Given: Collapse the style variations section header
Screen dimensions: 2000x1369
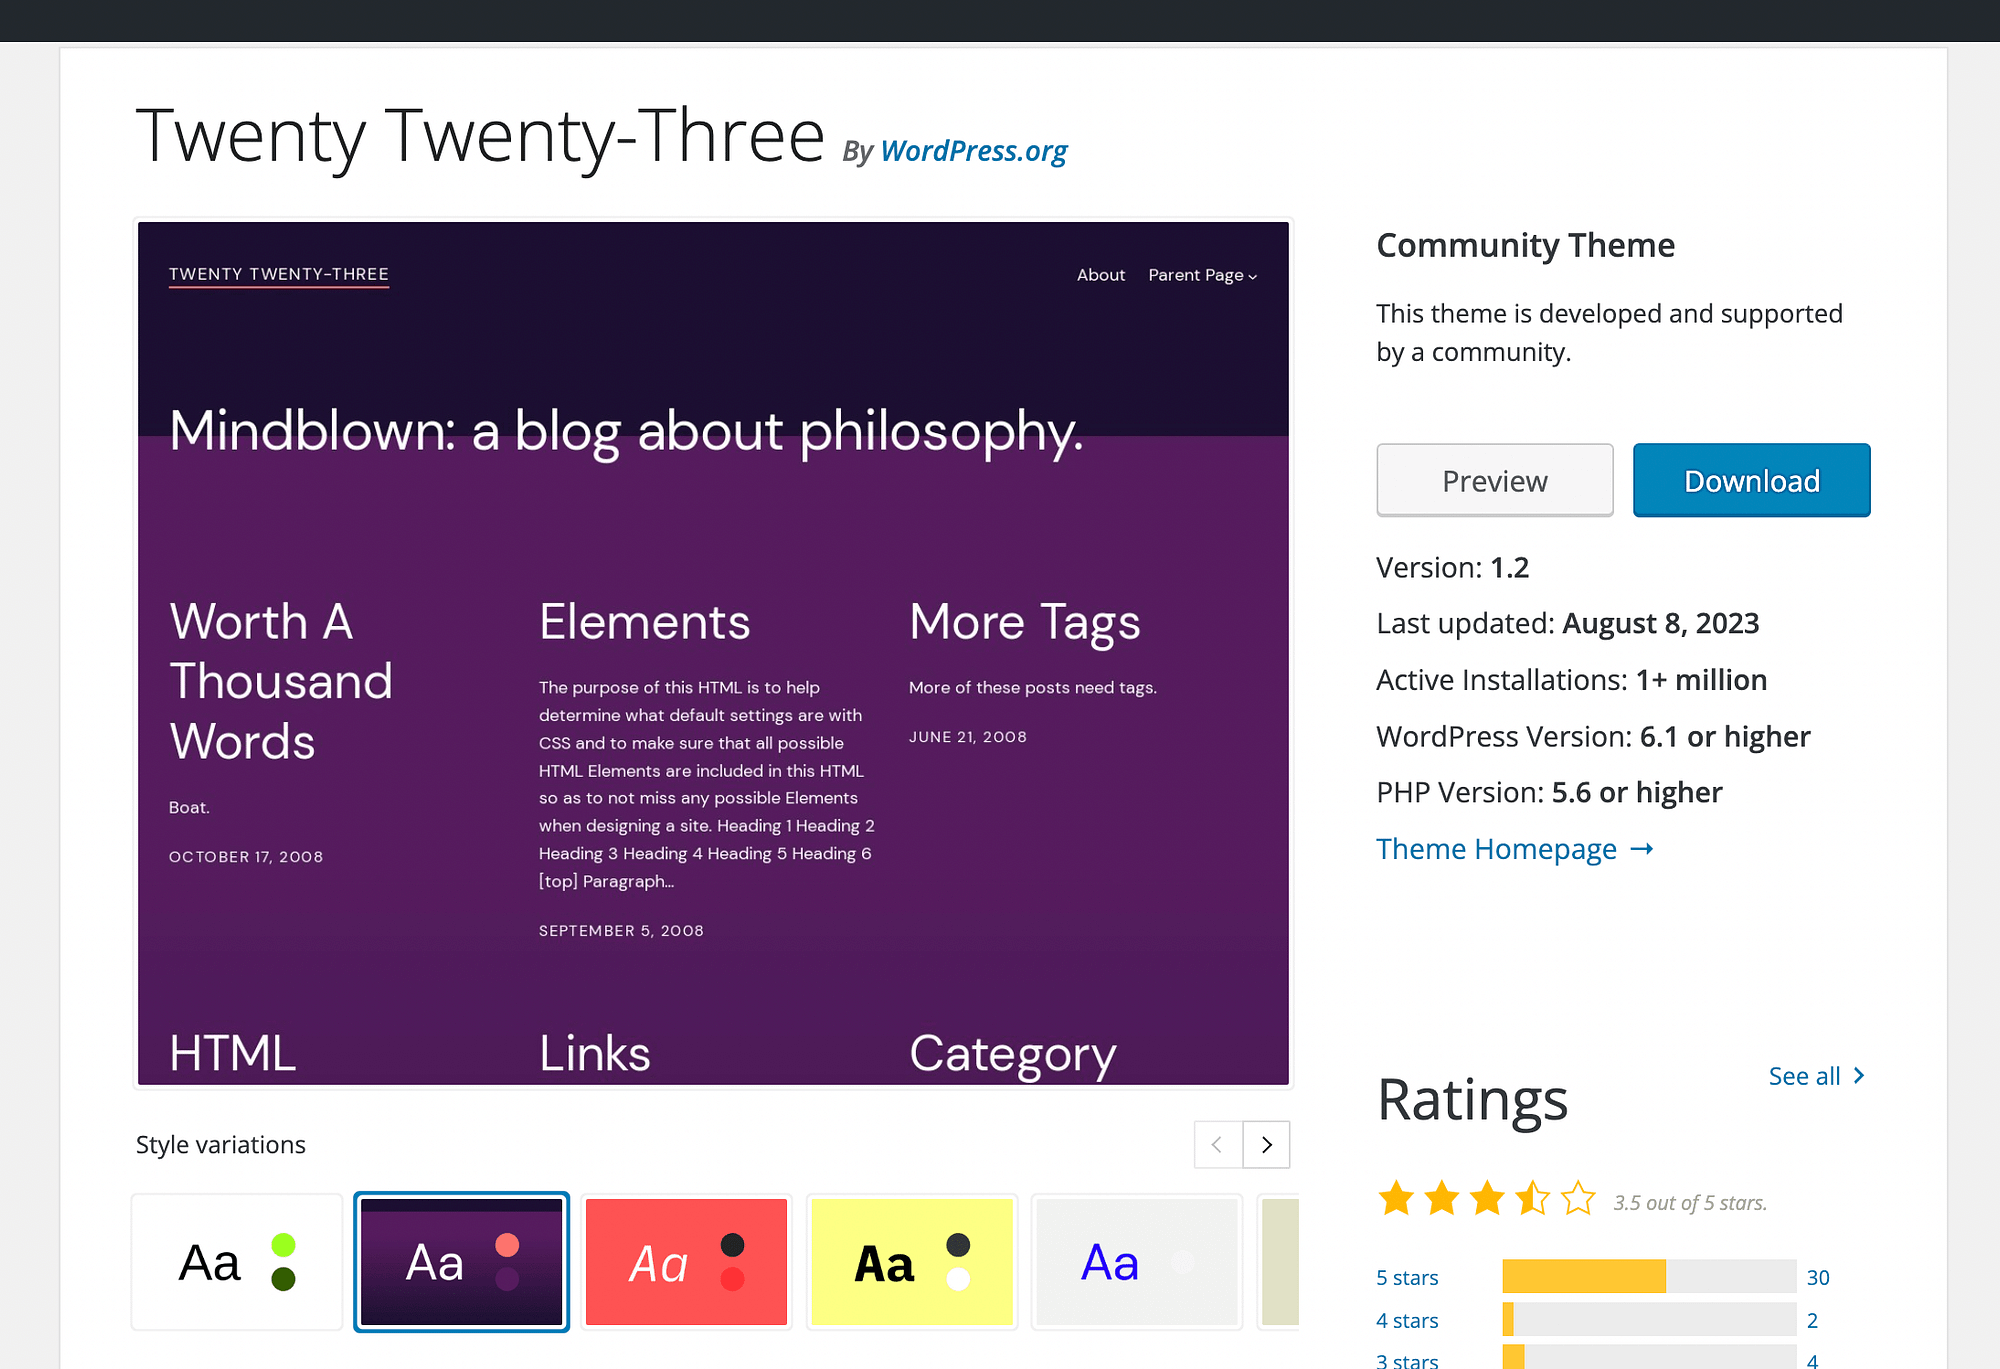Looking at the screenshot, I should point(220,1144).
